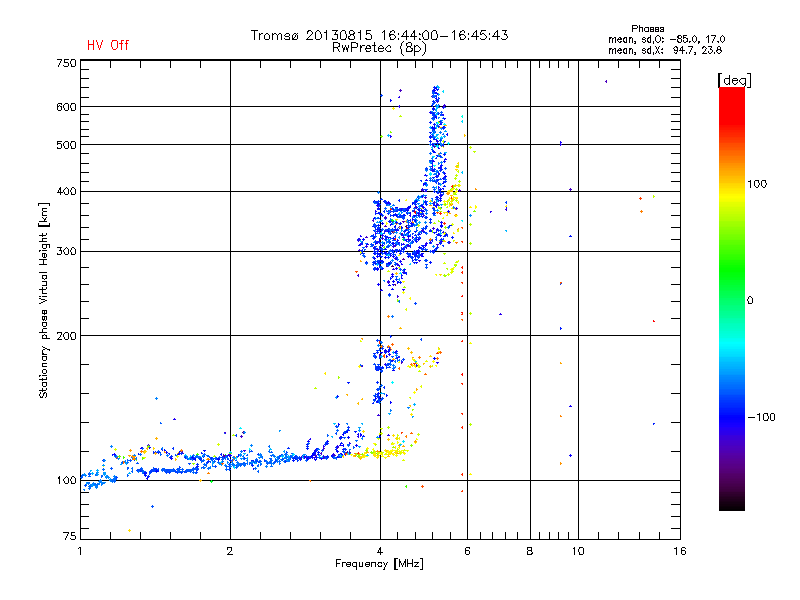The width and height of the screenshot is (800, 600).
Task: Click the '200' height axis label
Action: pos(66,336)
